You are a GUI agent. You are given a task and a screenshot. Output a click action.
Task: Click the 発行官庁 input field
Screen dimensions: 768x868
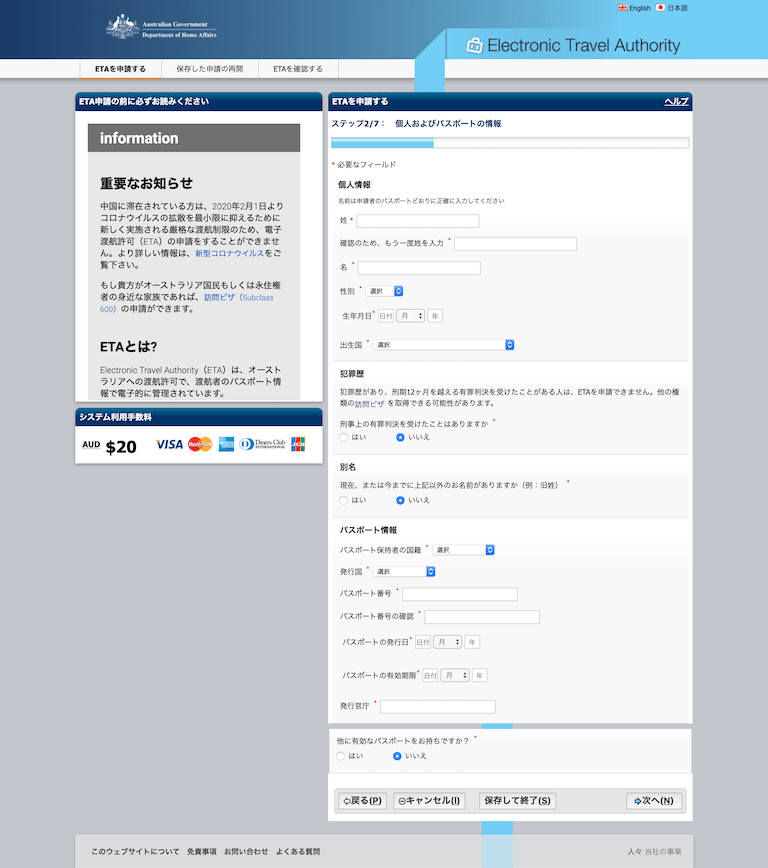[438, 707]
